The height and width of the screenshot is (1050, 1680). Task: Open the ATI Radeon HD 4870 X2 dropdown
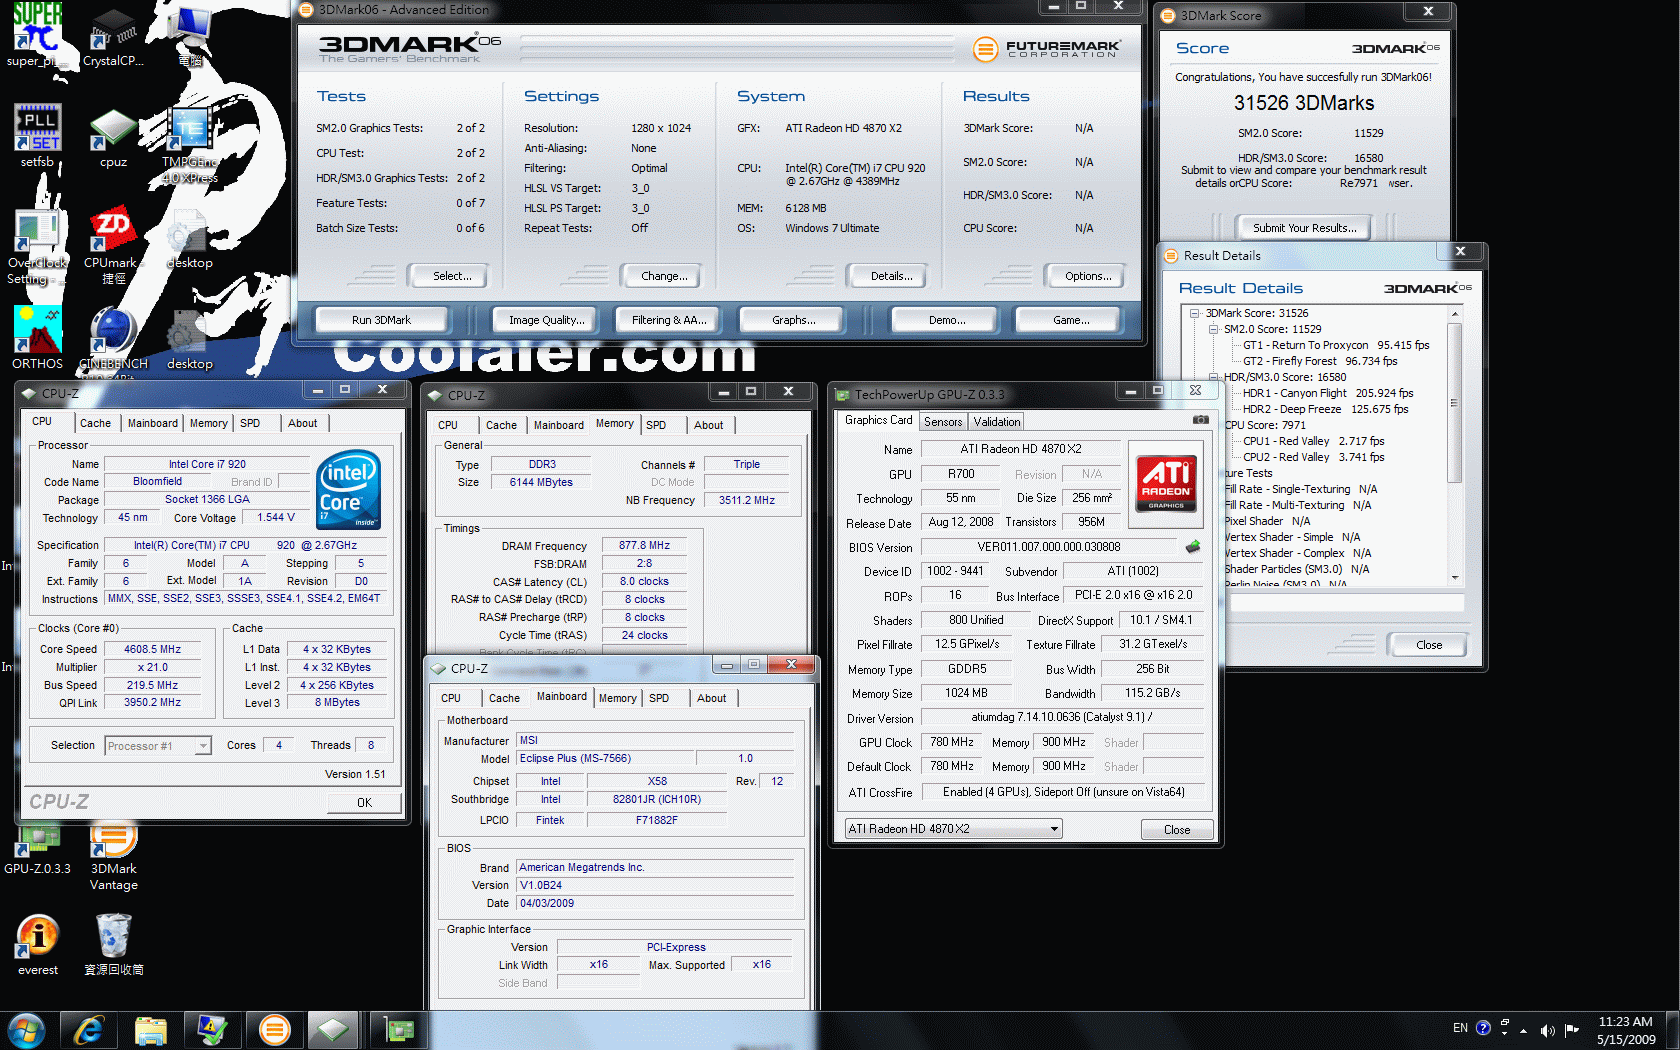coord(953,829)
